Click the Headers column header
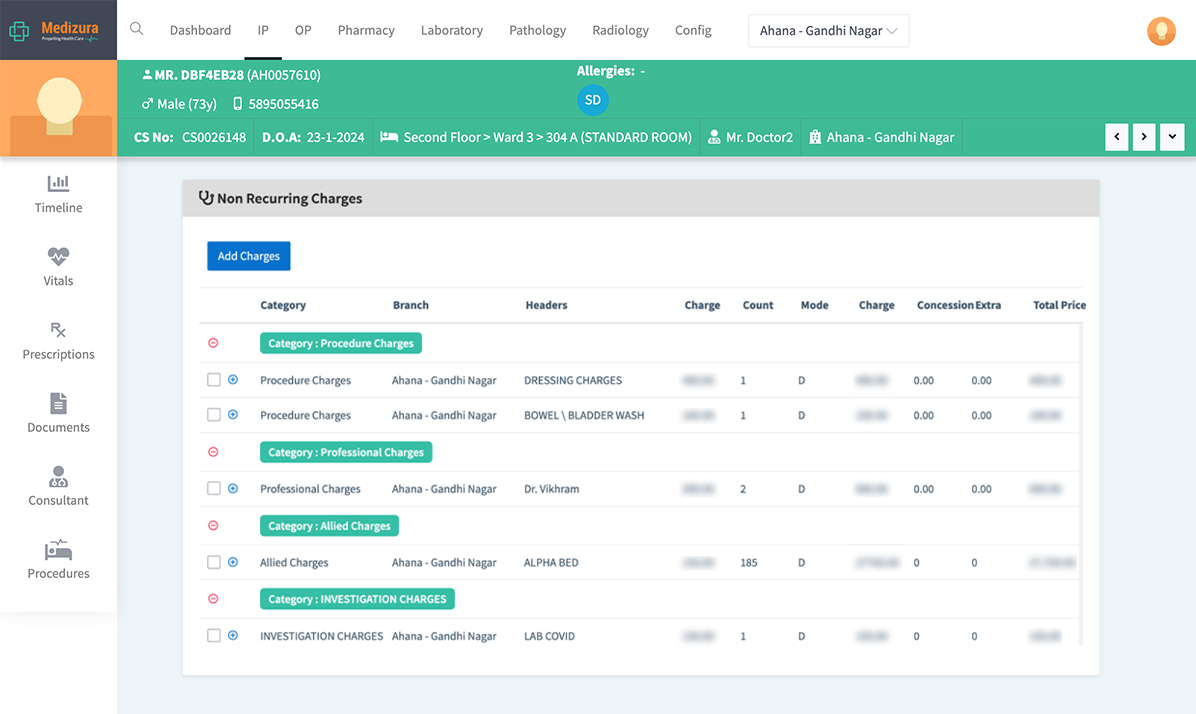 (x=546, y=305)
